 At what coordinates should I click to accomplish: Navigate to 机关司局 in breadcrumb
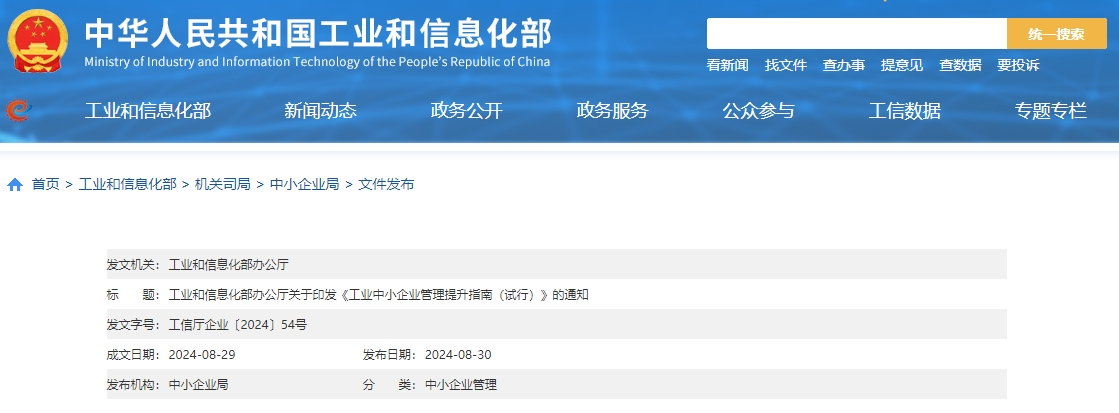[222, 184]
